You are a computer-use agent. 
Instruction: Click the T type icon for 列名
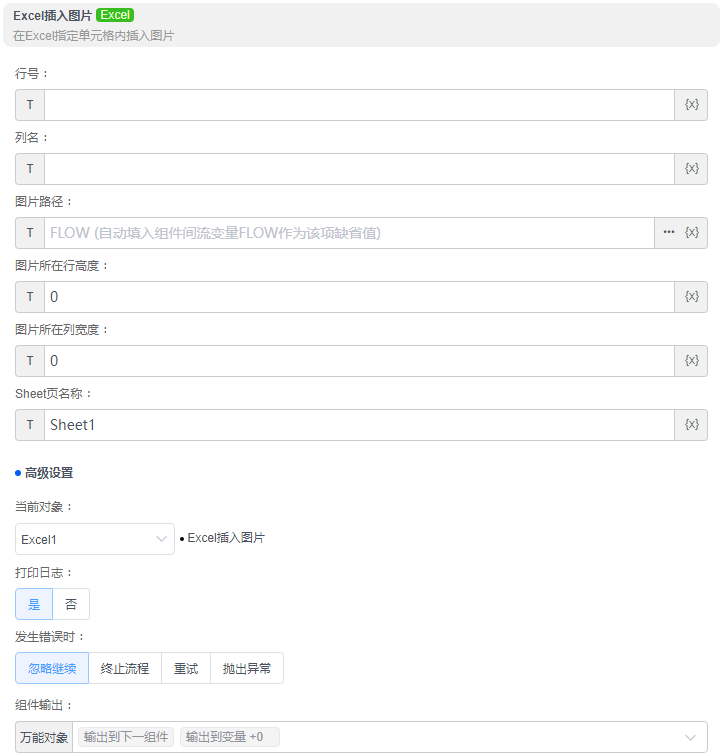(30, 169)
